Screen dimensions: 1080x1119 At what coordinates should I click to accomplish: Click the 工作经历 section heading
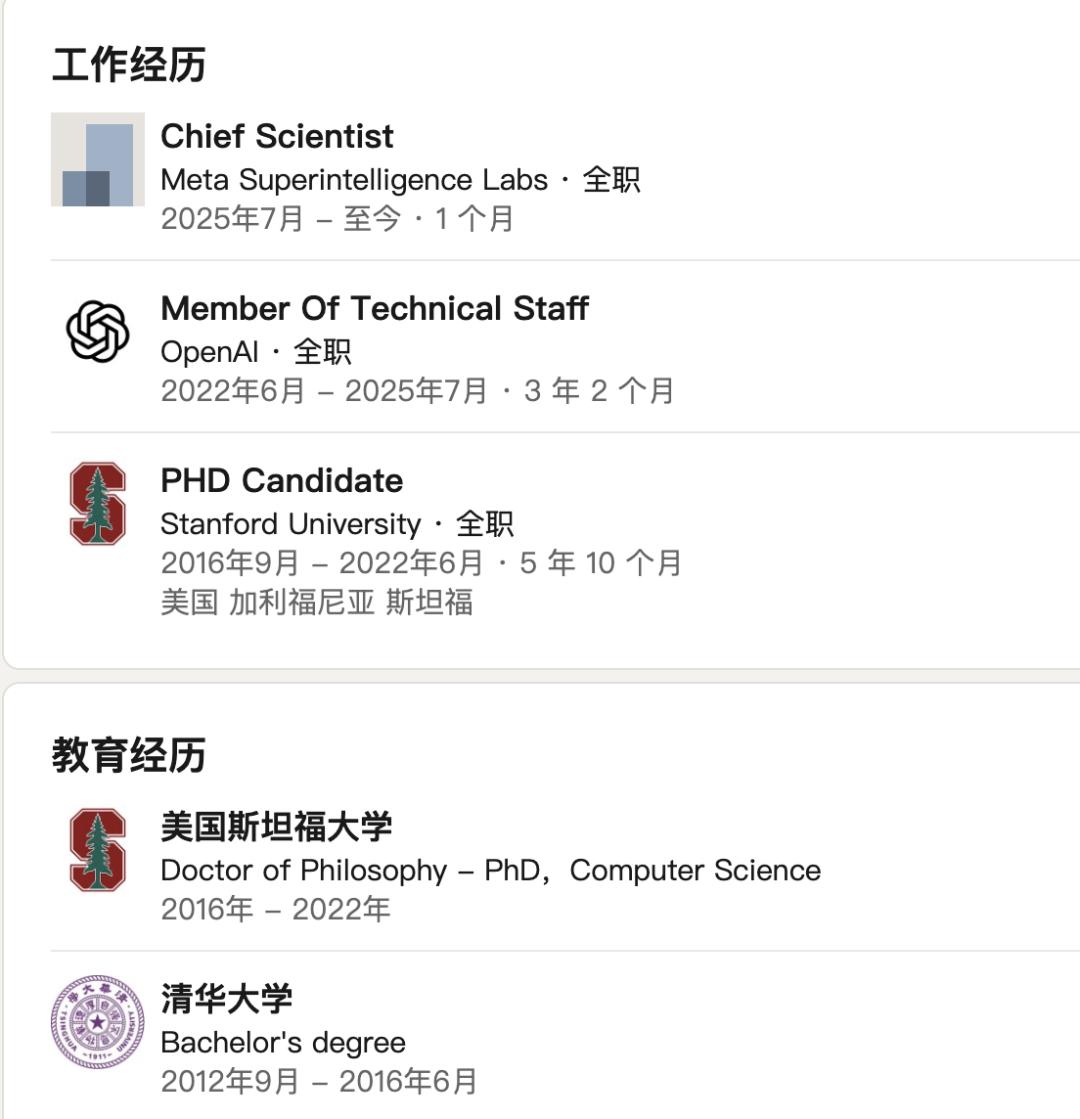(128, 65)
